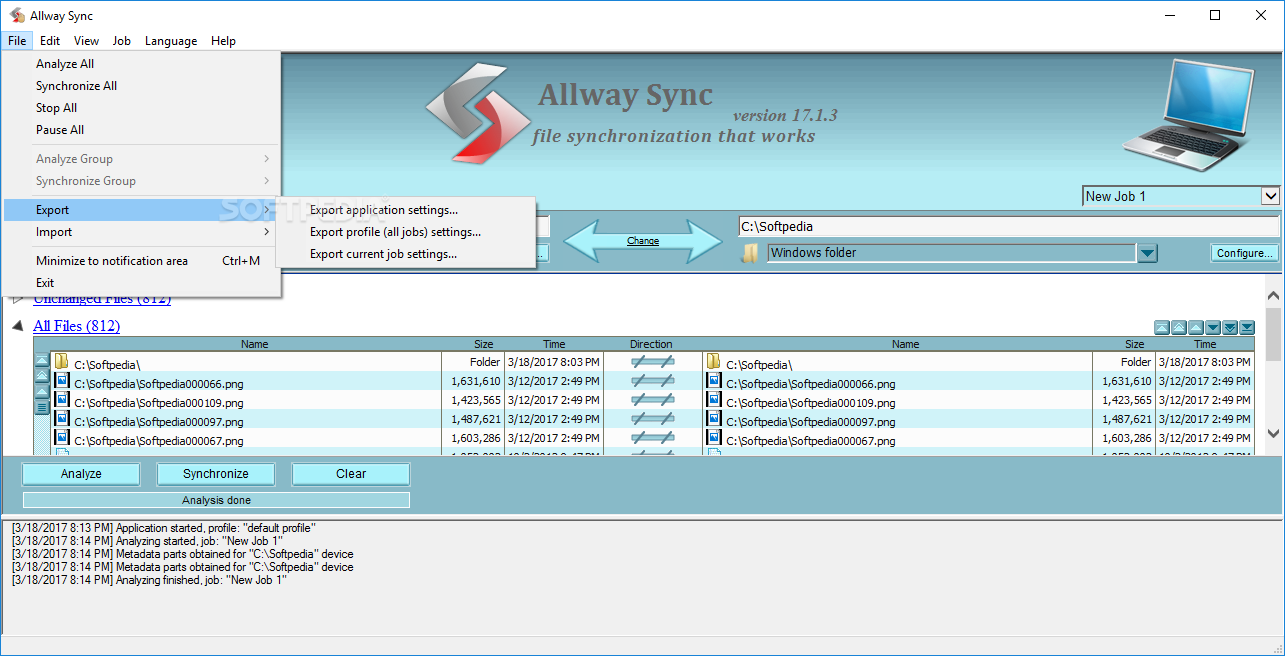The image size is (1285, 656).
Task: Select Export profile (all jobs) settings...
Action: (x=406, y=232)
